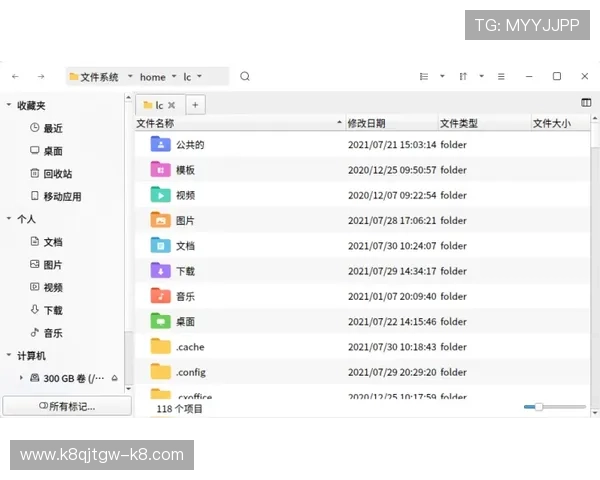The width and height of the screenshot is (600, 480).
Task: Collapse the 计算机 section
Action: point(9,355)
